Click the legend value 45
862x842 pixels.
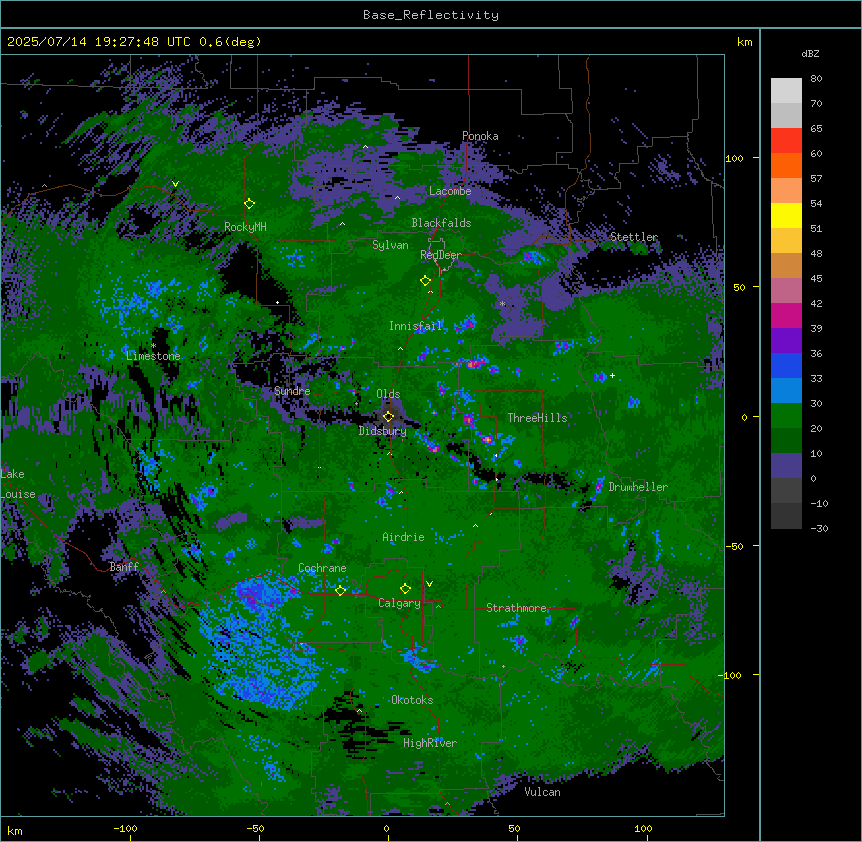[816, 279]
